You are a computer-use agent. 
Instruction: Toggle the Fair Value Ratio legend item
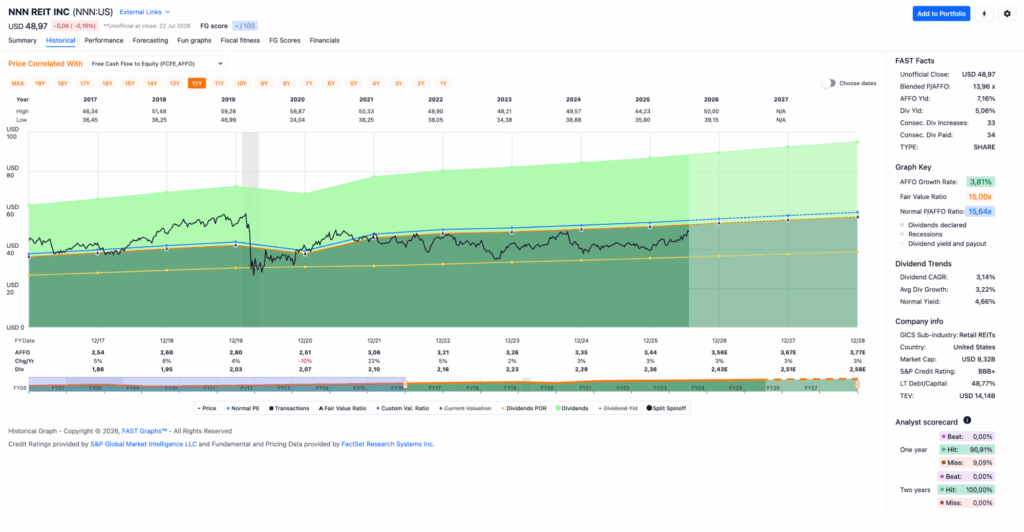coord(342,408)
